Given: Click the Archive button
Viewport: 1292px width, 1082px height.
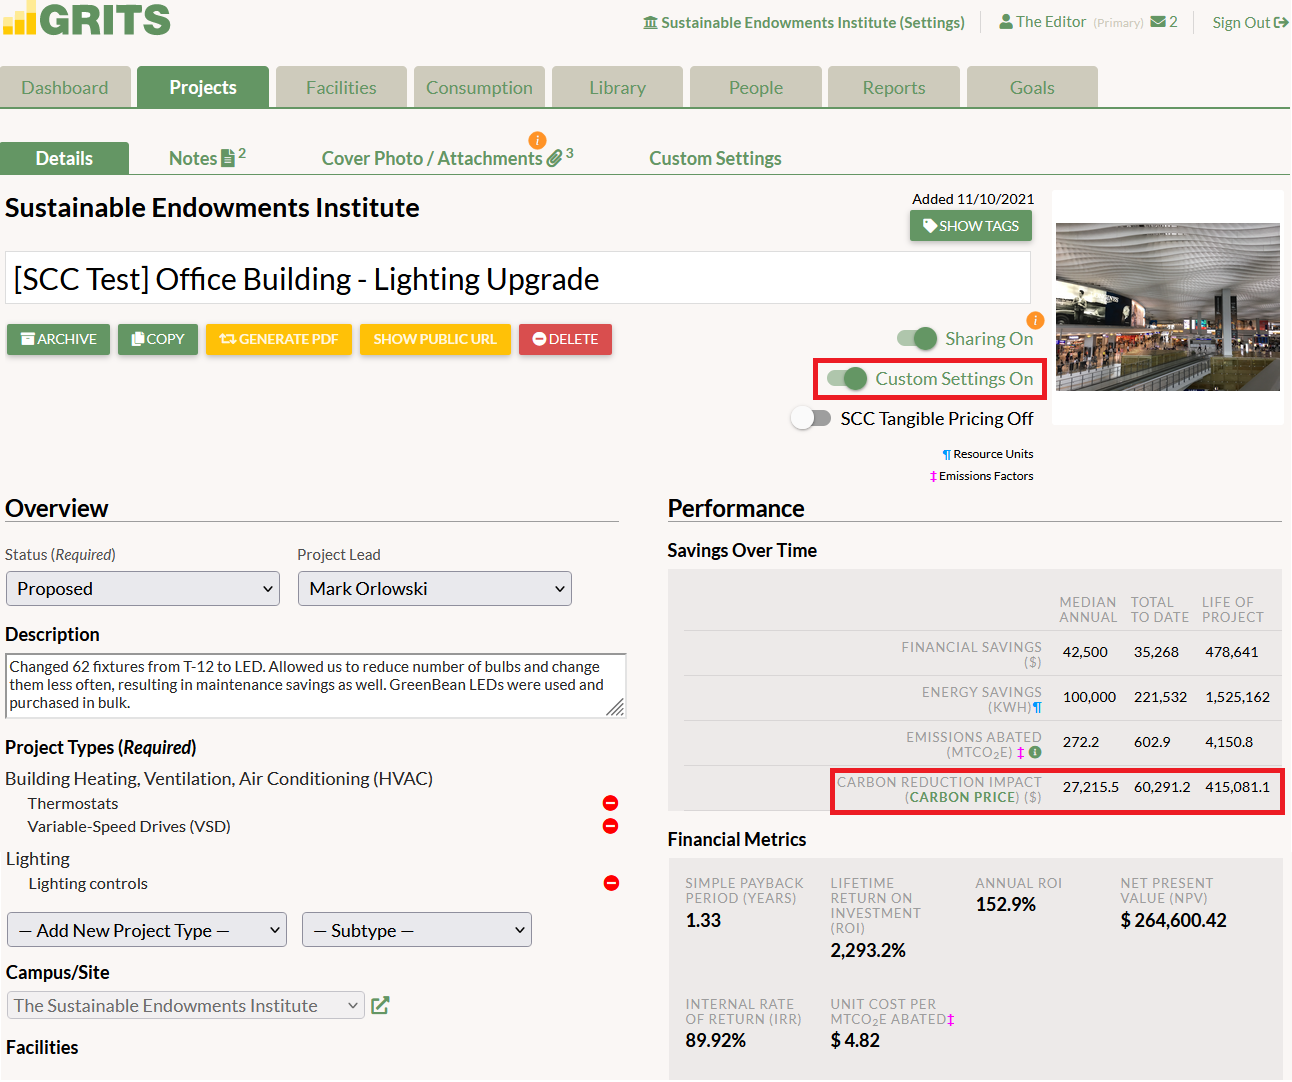Looking at the screenshot, I should pyautogui.click(x=58, y=339).
